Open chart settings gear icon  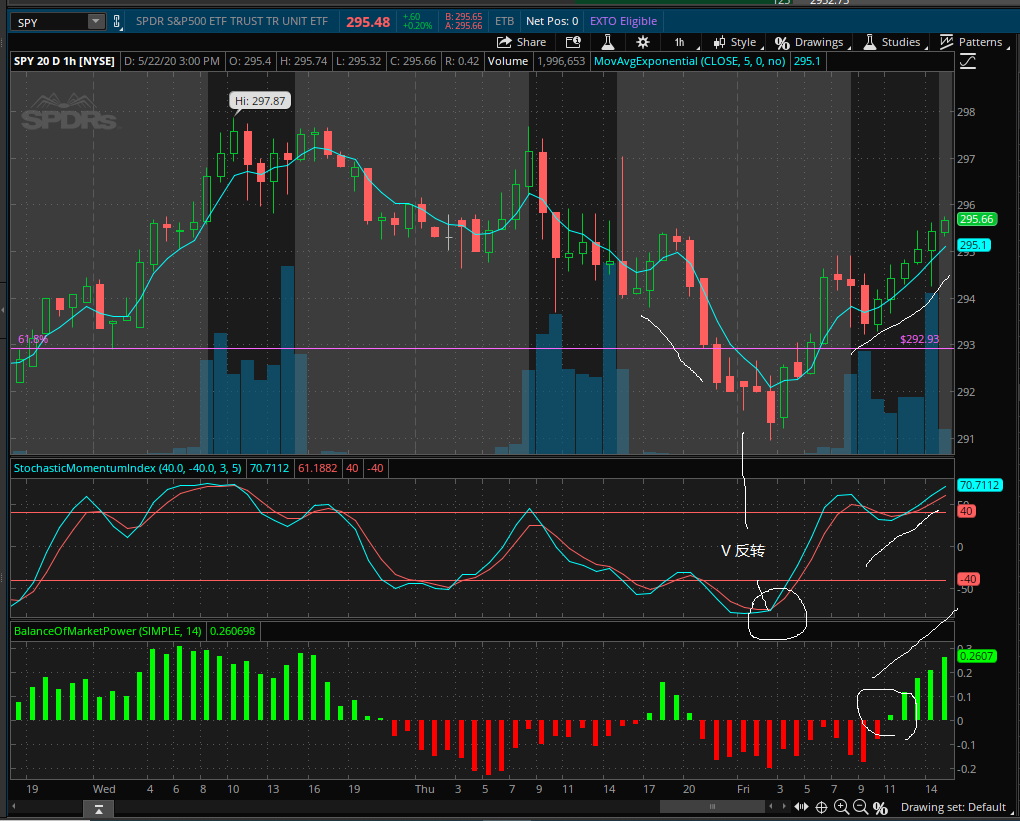[643, 42]
